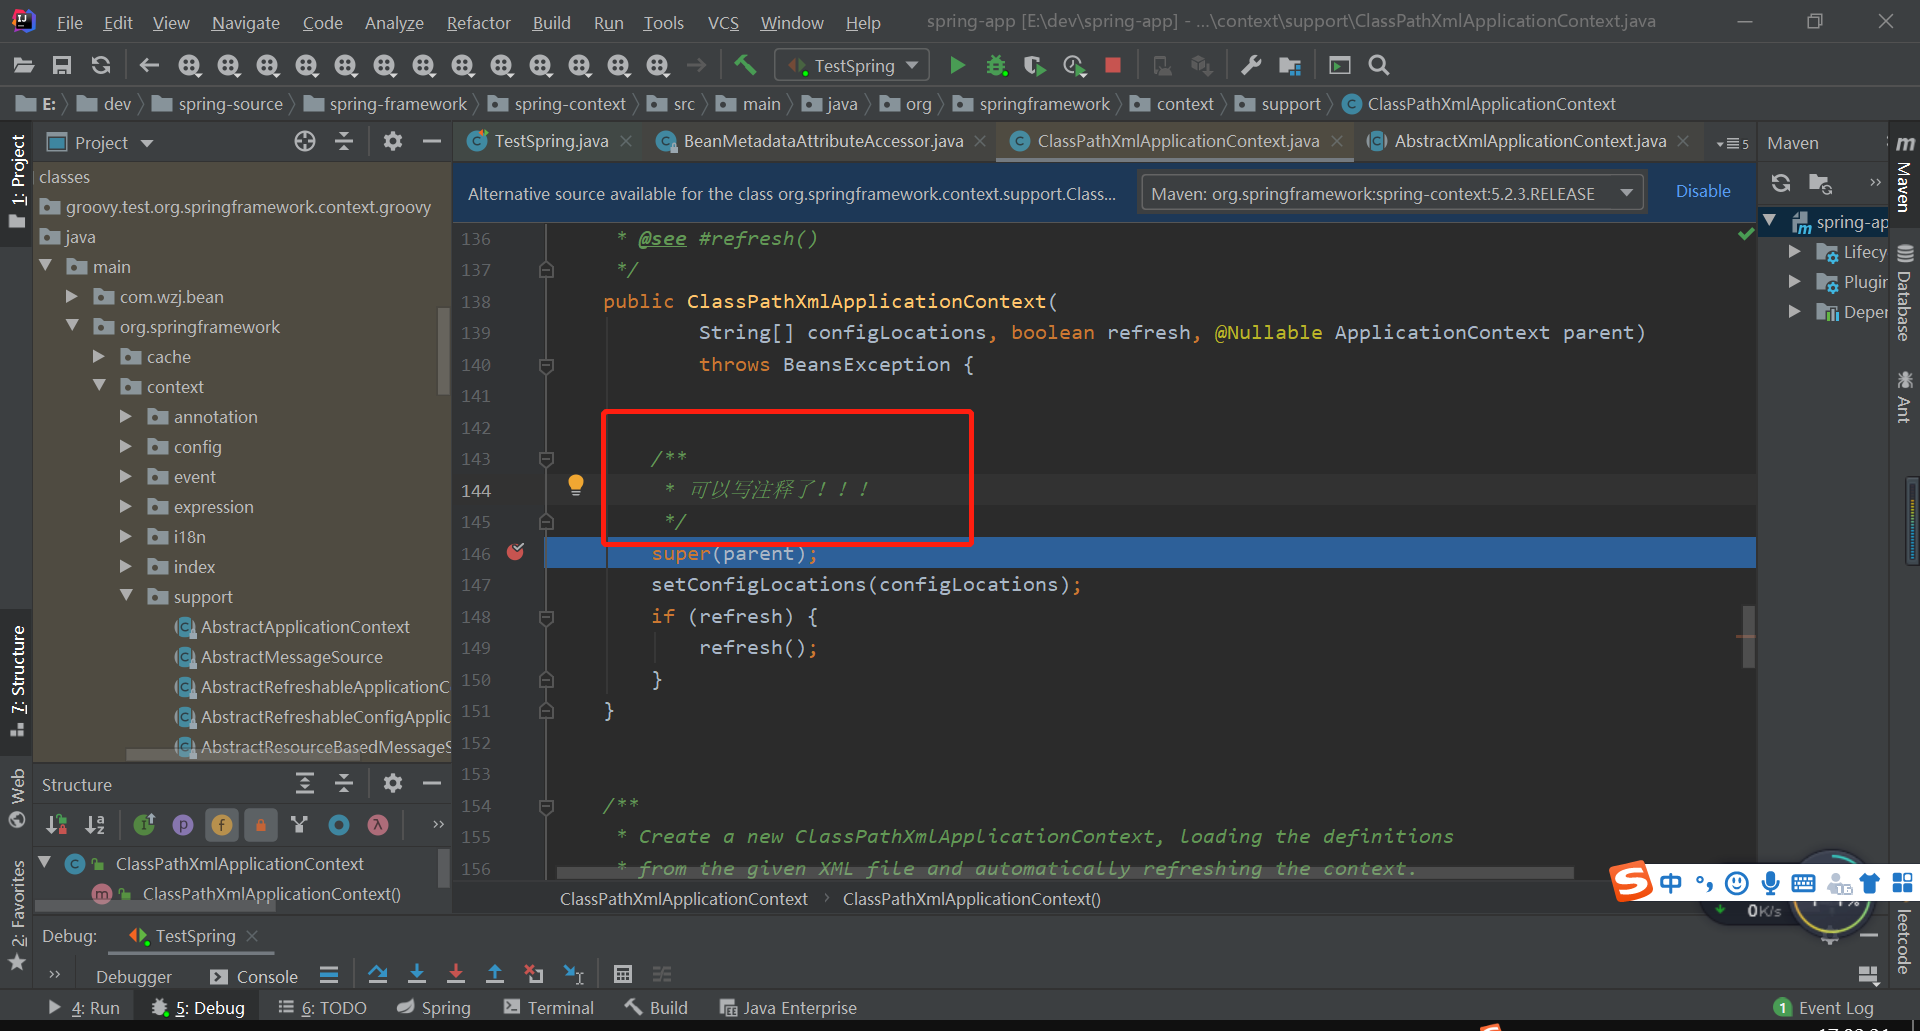
Task: Click the lightbulb intention icon at line 144
Action: [576, 485]
